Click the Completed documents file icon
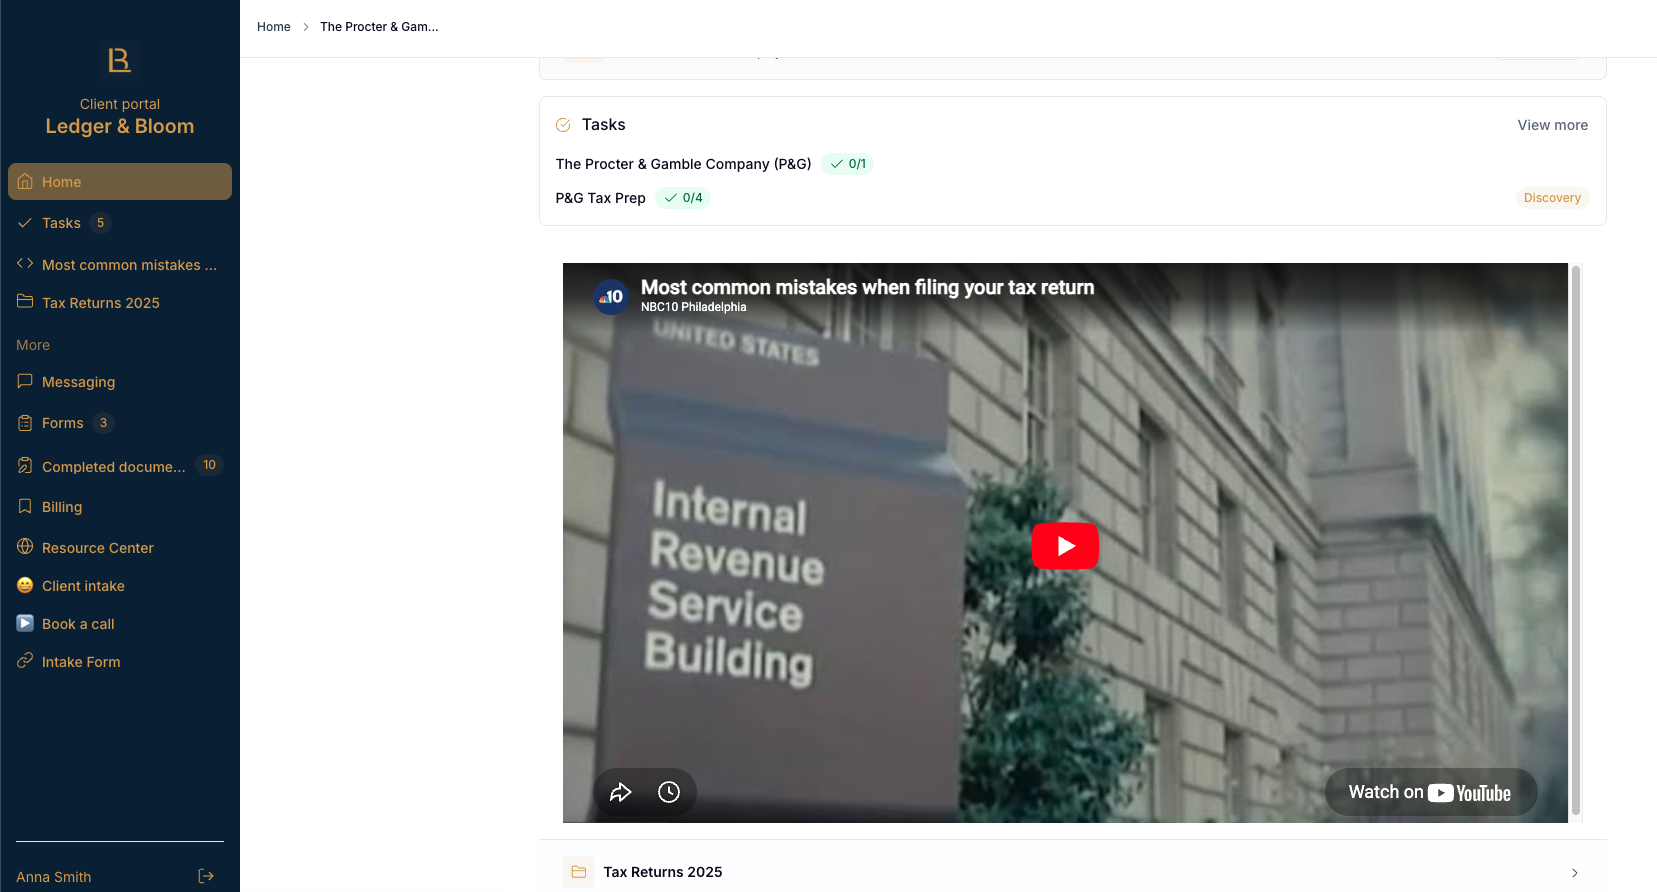Image resolution: width=1657 pixels, height=892 pixels. coord(25,466)
